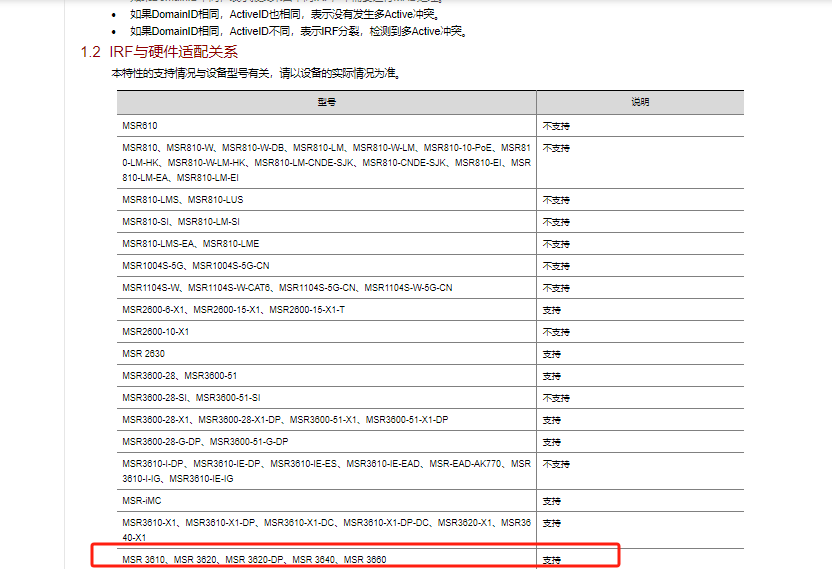Select "不支持" in the MSR810-LME row

click(x=556, y=244)
